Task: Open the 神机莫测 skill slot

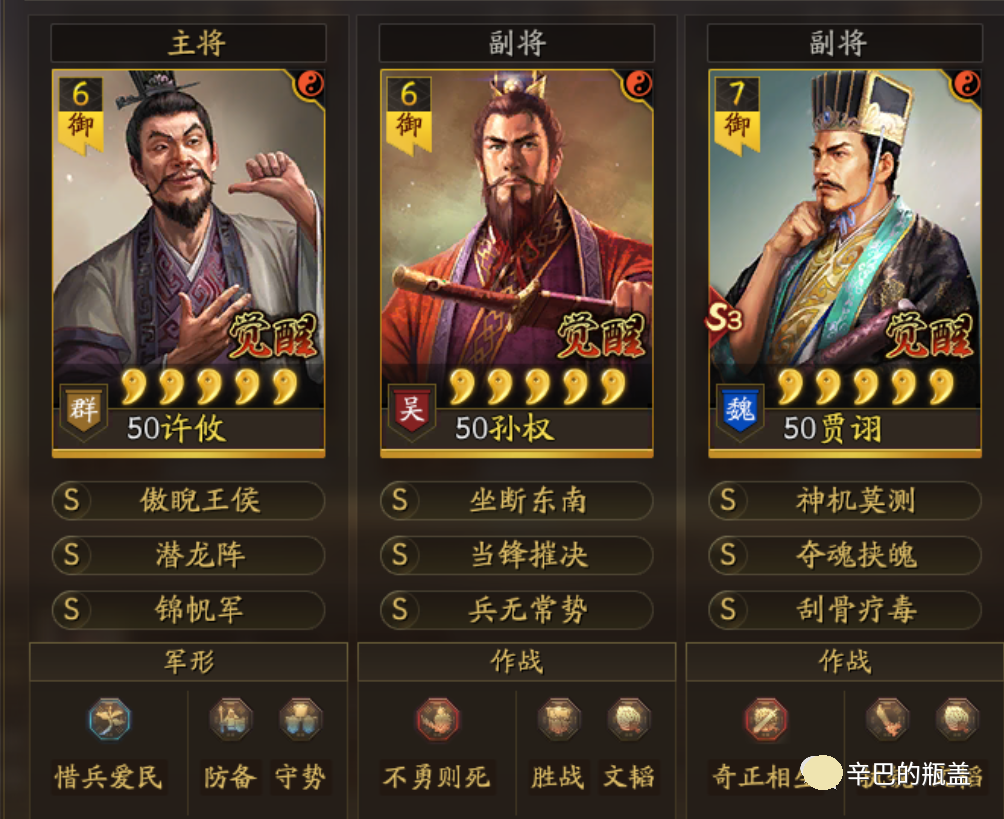Action: tap(845, 500)
